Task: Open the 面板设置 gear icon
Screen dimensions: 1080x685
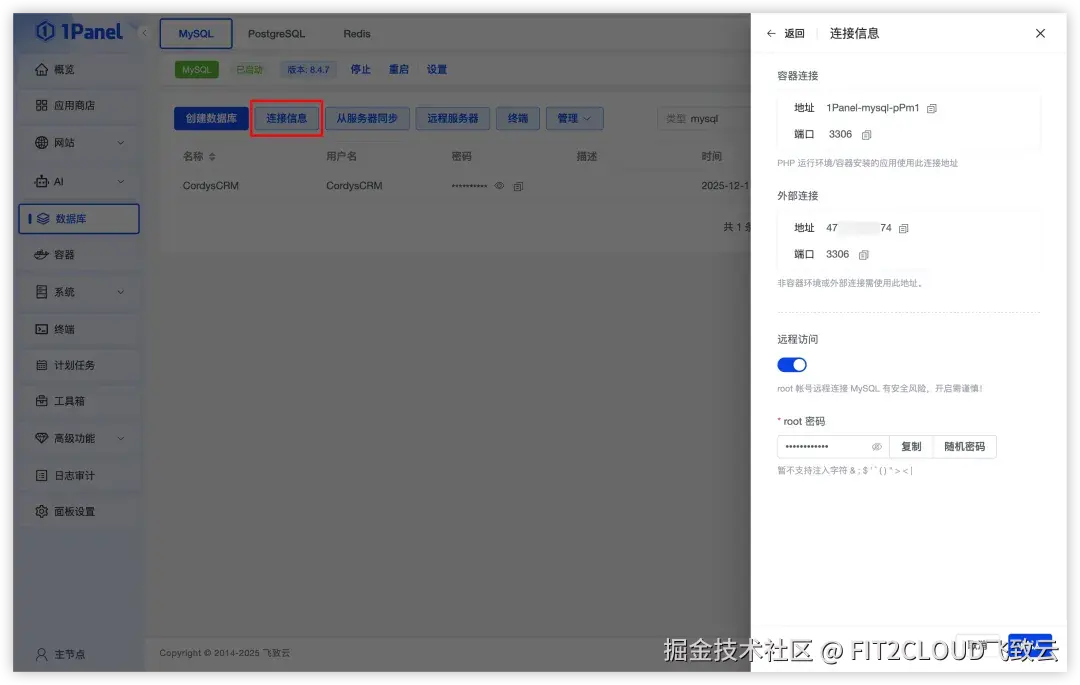Action: 41,512
